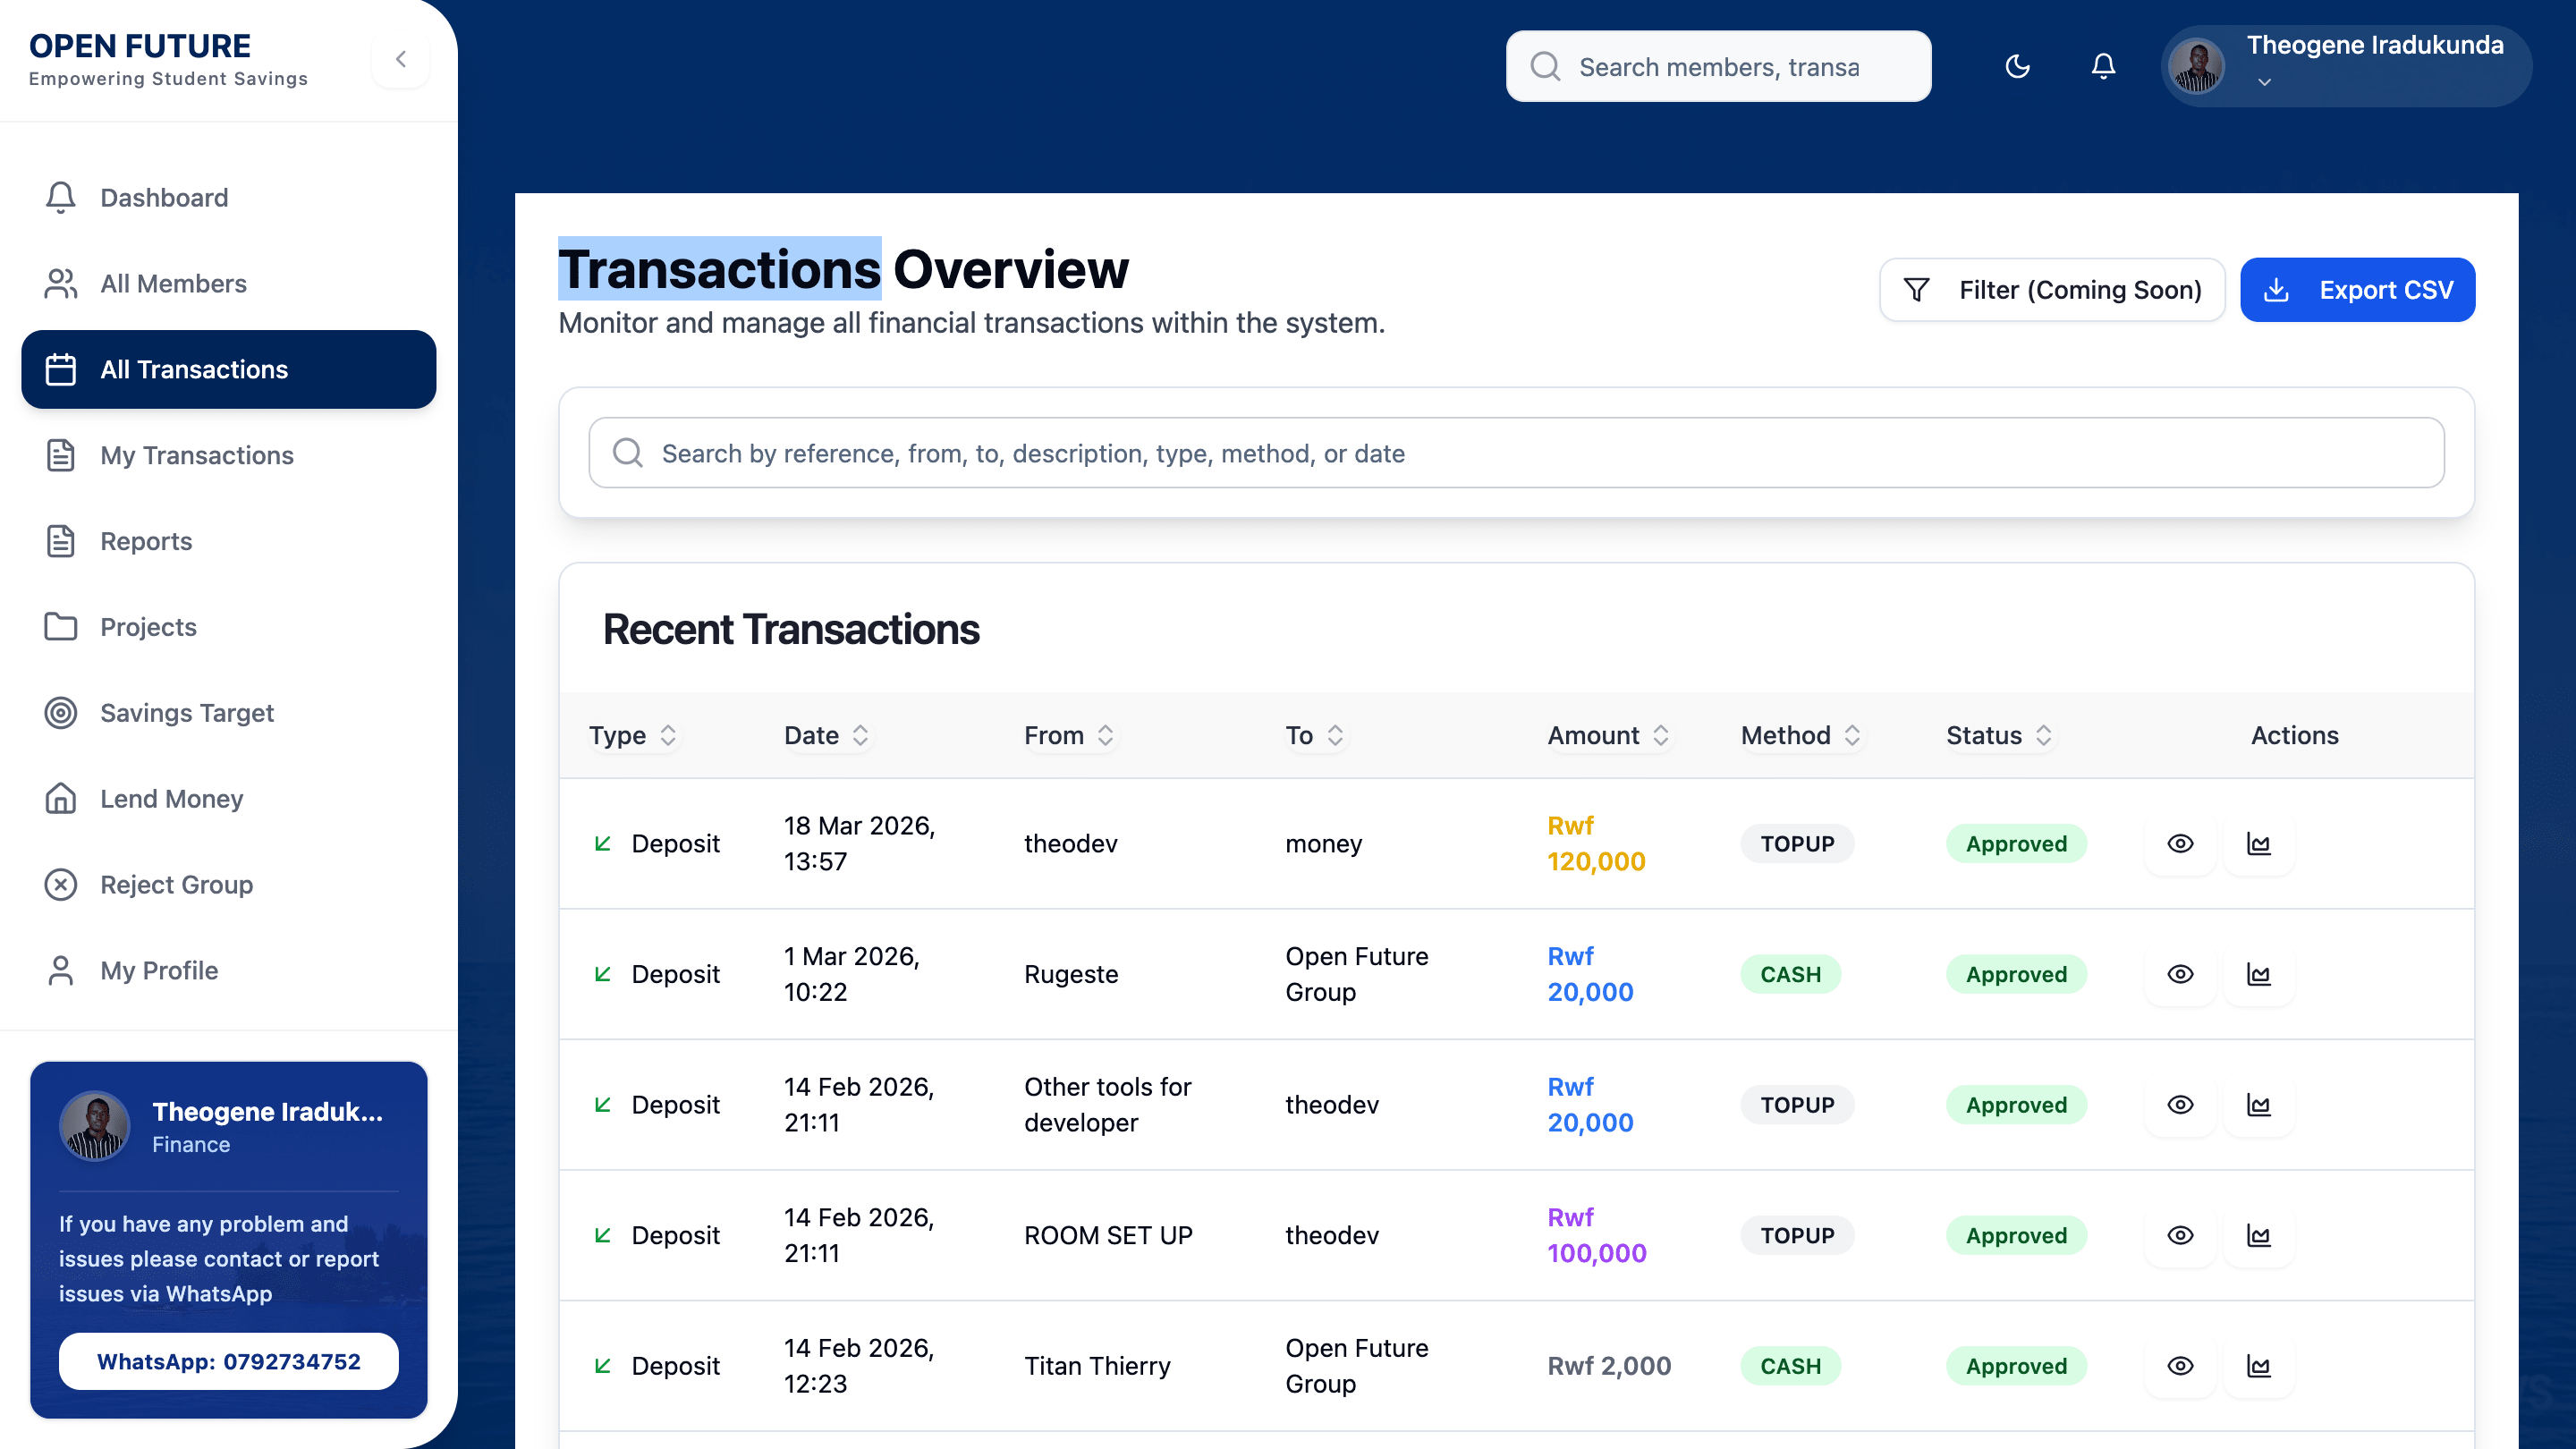The image size is (2576, 1449).
Task: Switch to All Transactions section
Action: (x=194, y=369)
